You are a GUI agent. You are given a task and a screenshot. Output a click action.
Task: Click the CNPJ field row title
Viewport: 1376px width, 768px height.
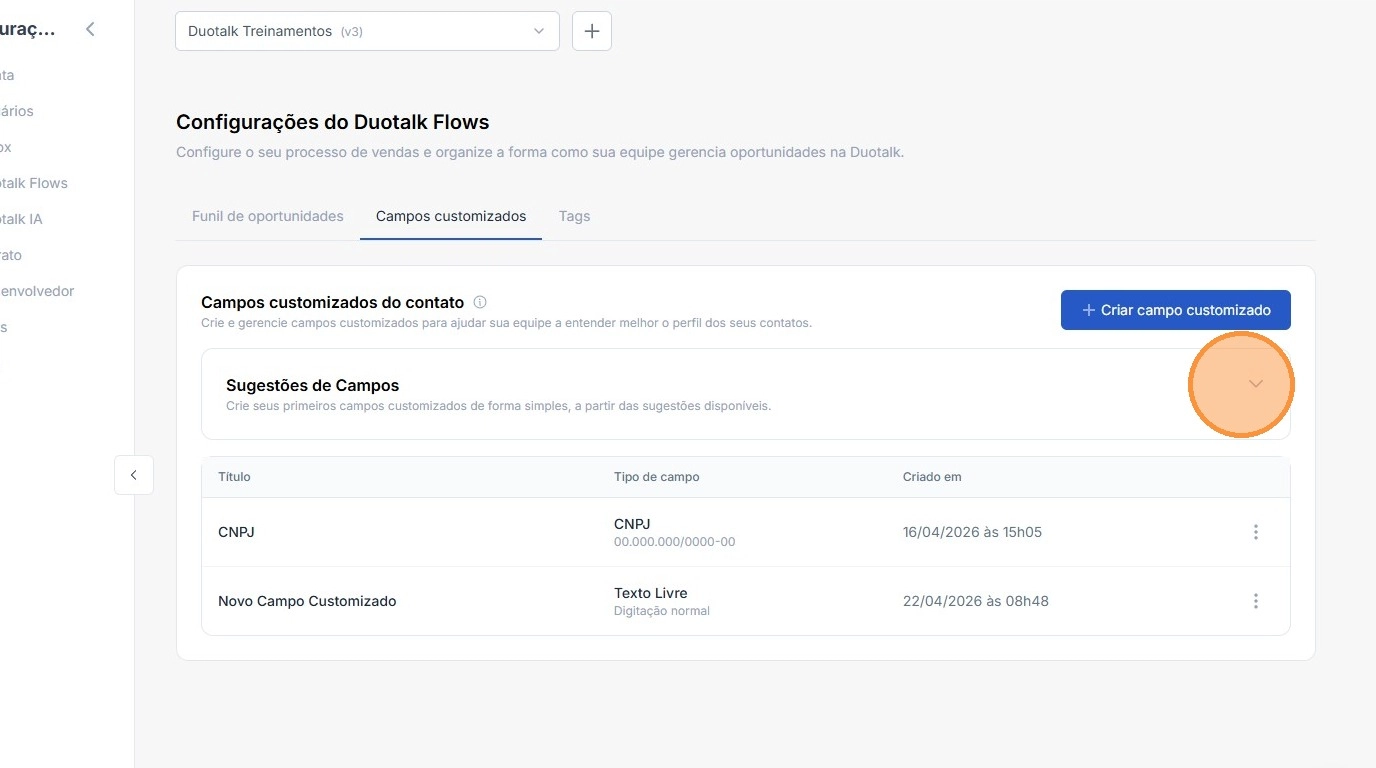pos(236,532)
